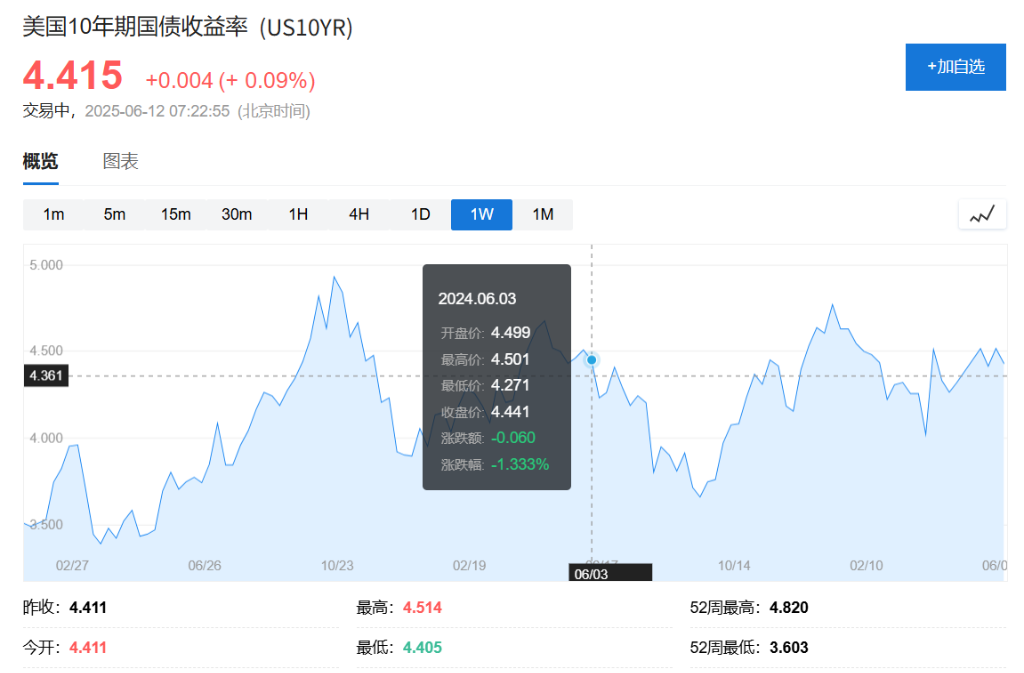Screen dimensions: 1024x673
Task: Select the highlighted data point on the chart
Action: [x=591, y=359]
